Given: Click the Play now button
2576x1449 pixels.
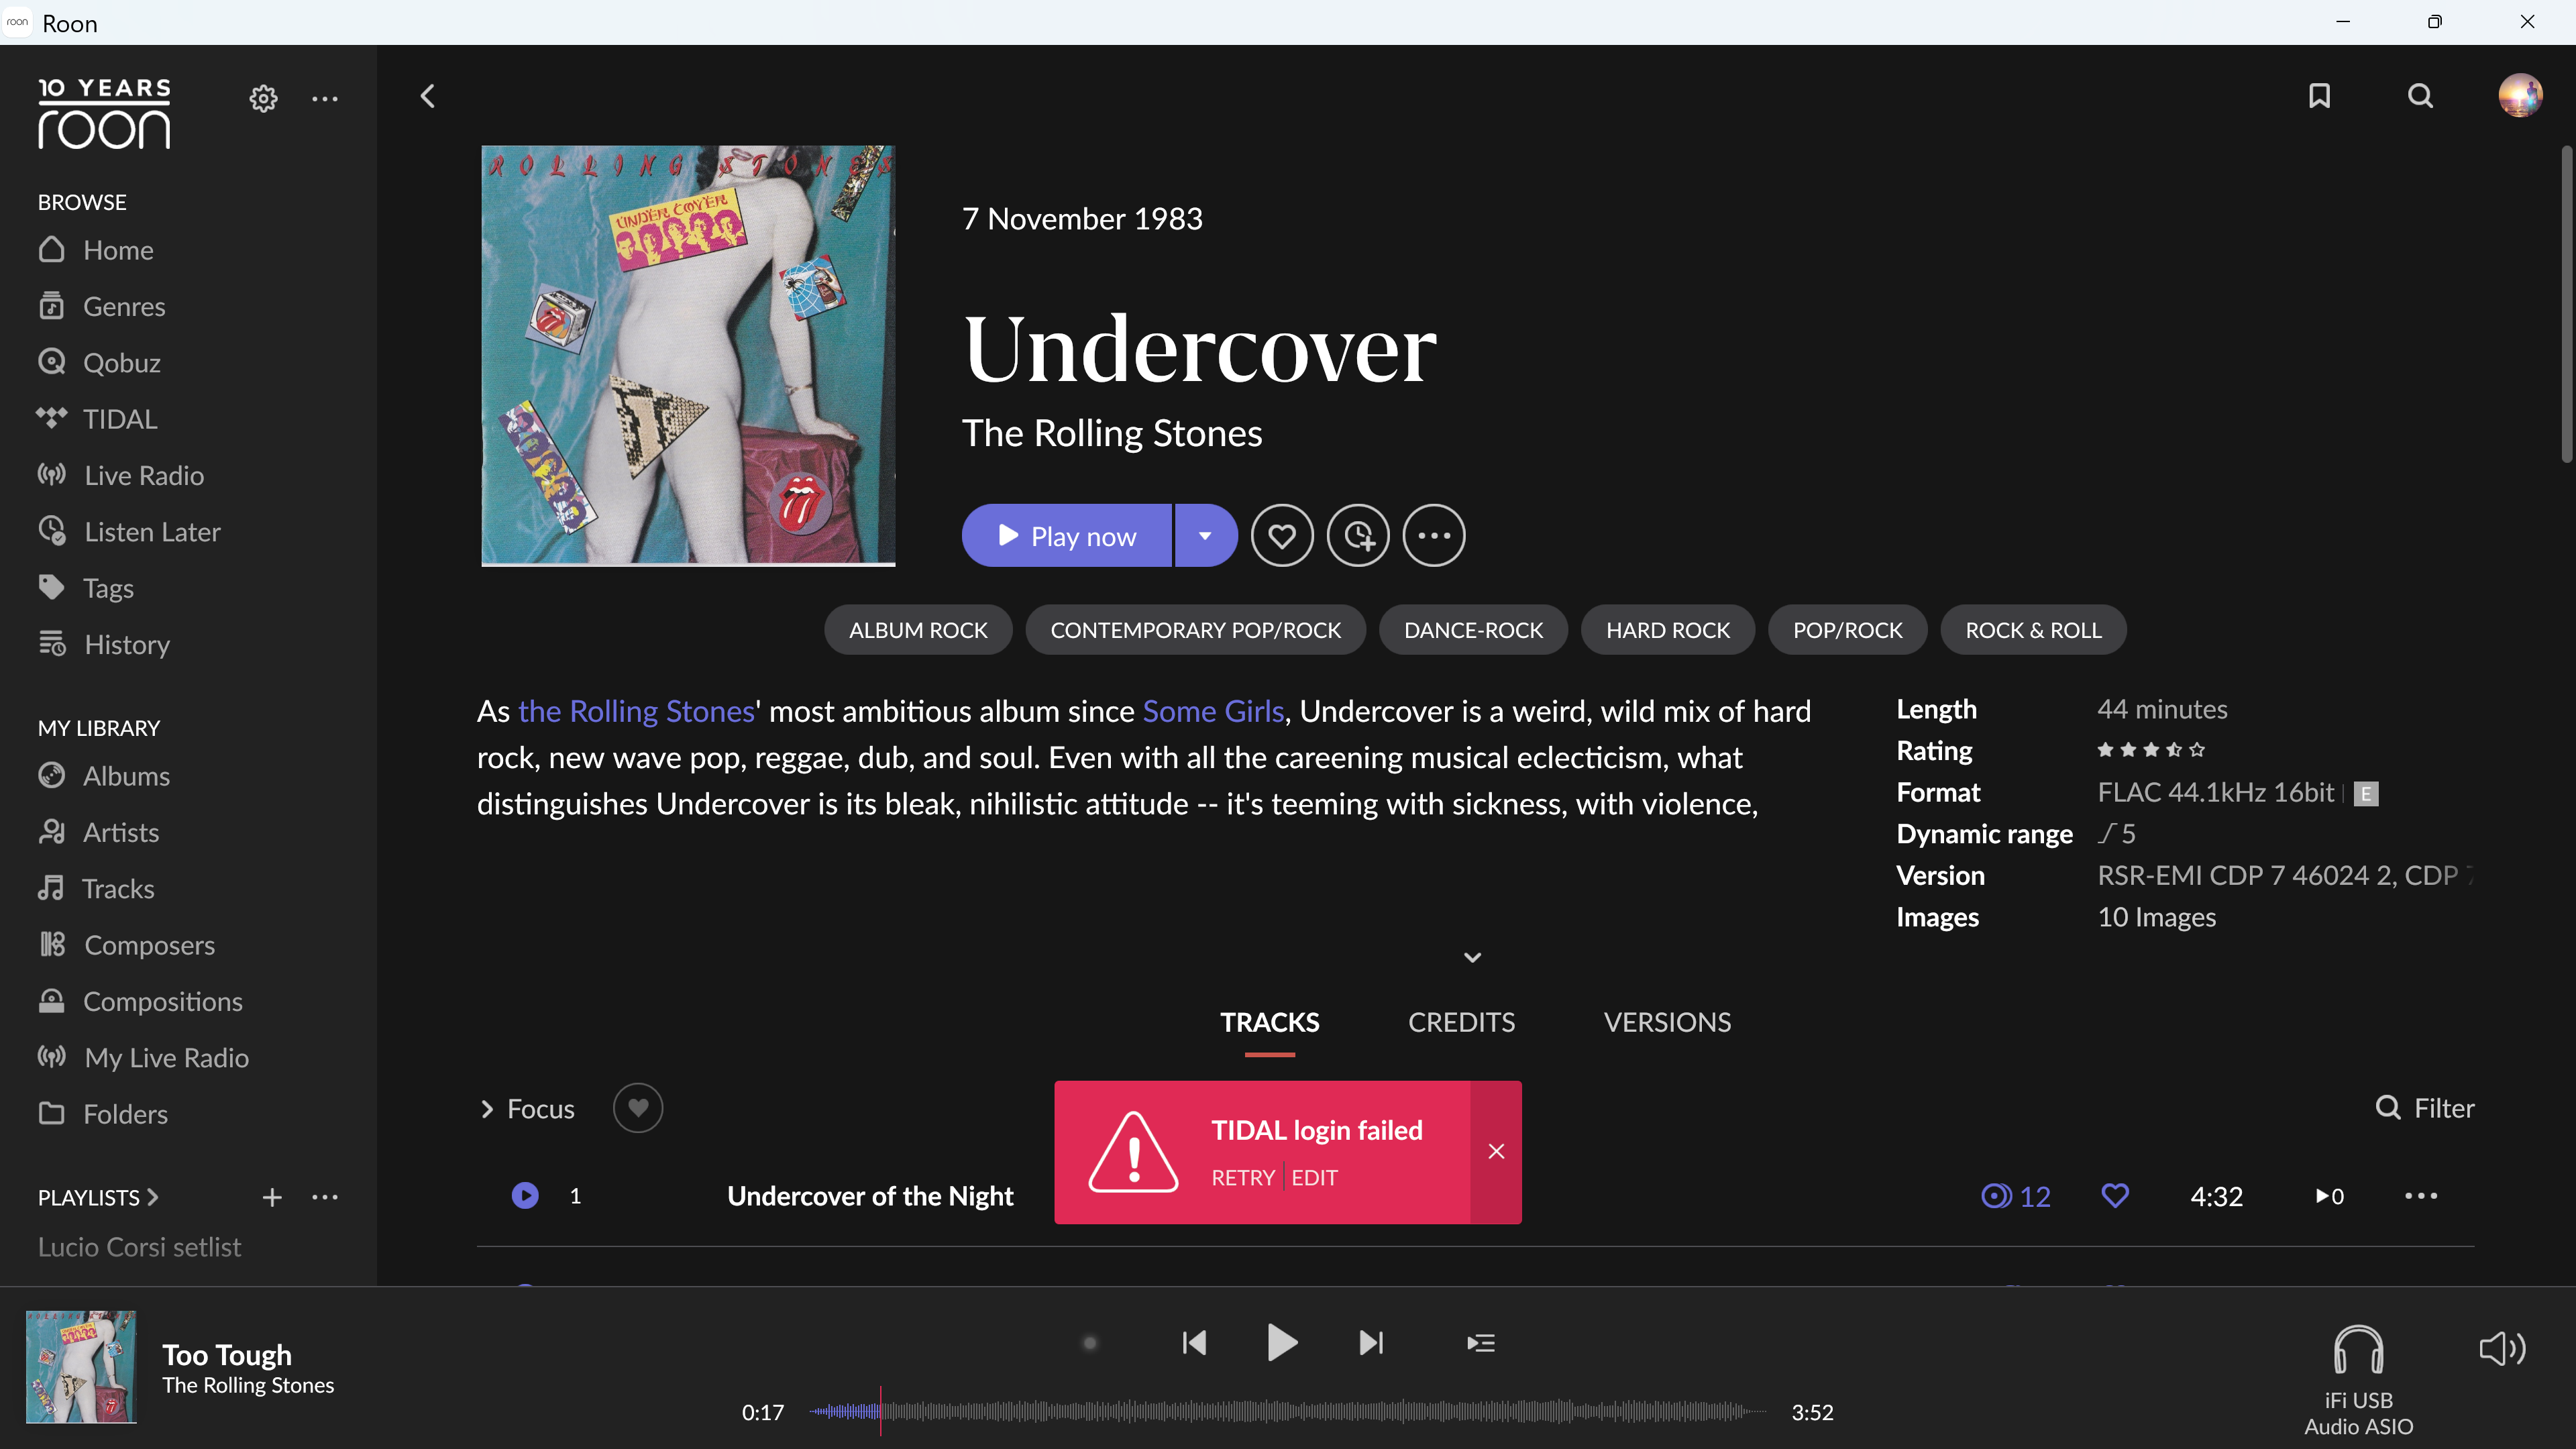Looking at the screenshot, I should tap(1066, 536).
